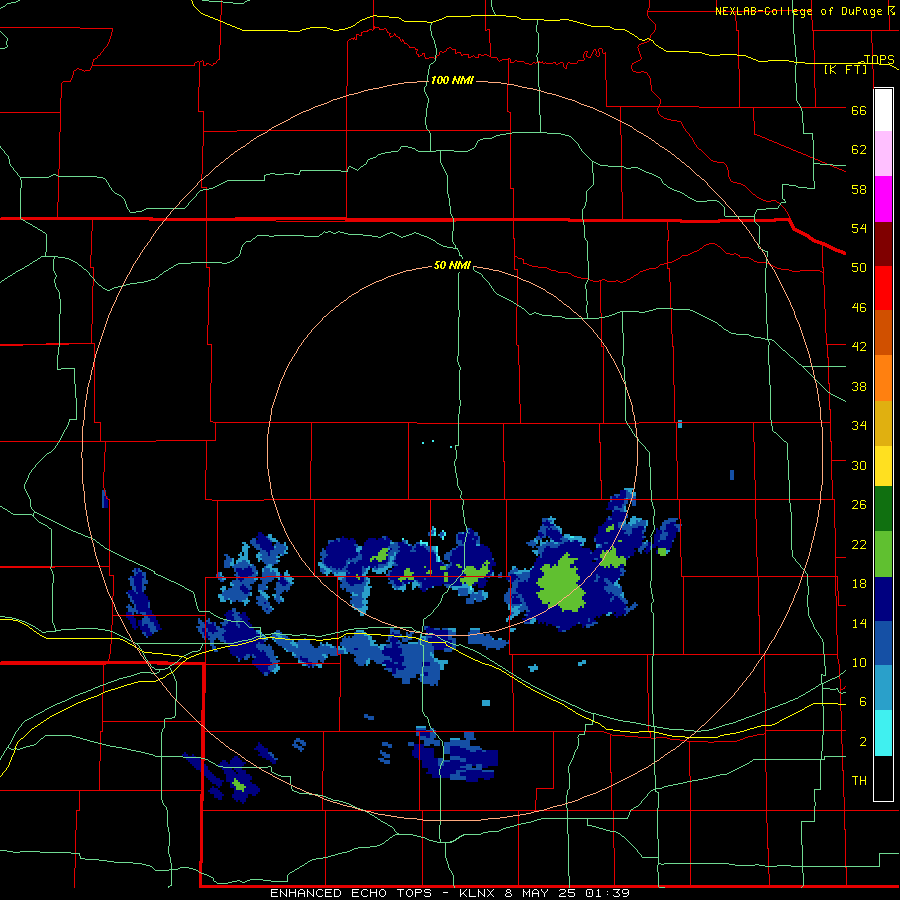Click the "2" legend value
The width and height of the screenshot is (900, 900).
point(862,742)
